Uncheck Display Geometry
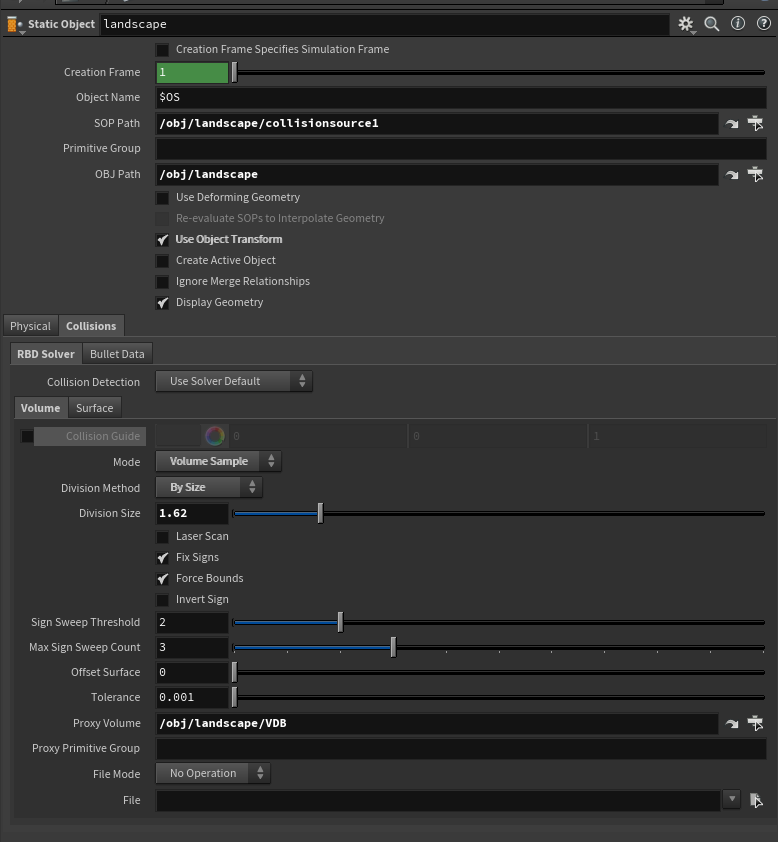 pyautogui.click(x=162, y=303)
